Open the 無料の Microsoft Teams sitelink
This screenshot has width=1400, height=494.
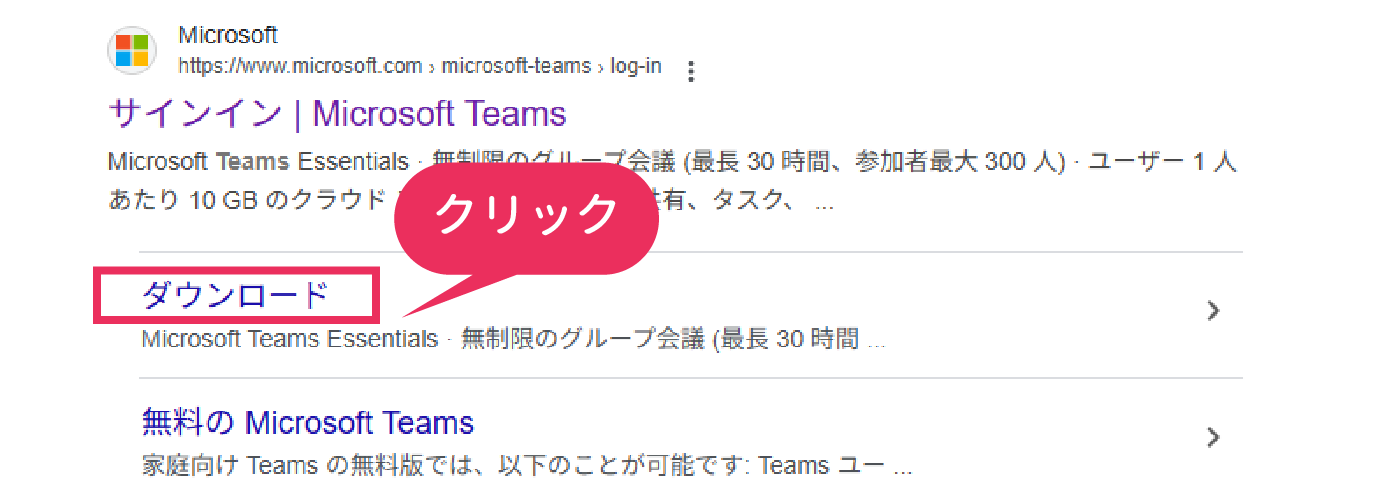[x=308, y=422]
